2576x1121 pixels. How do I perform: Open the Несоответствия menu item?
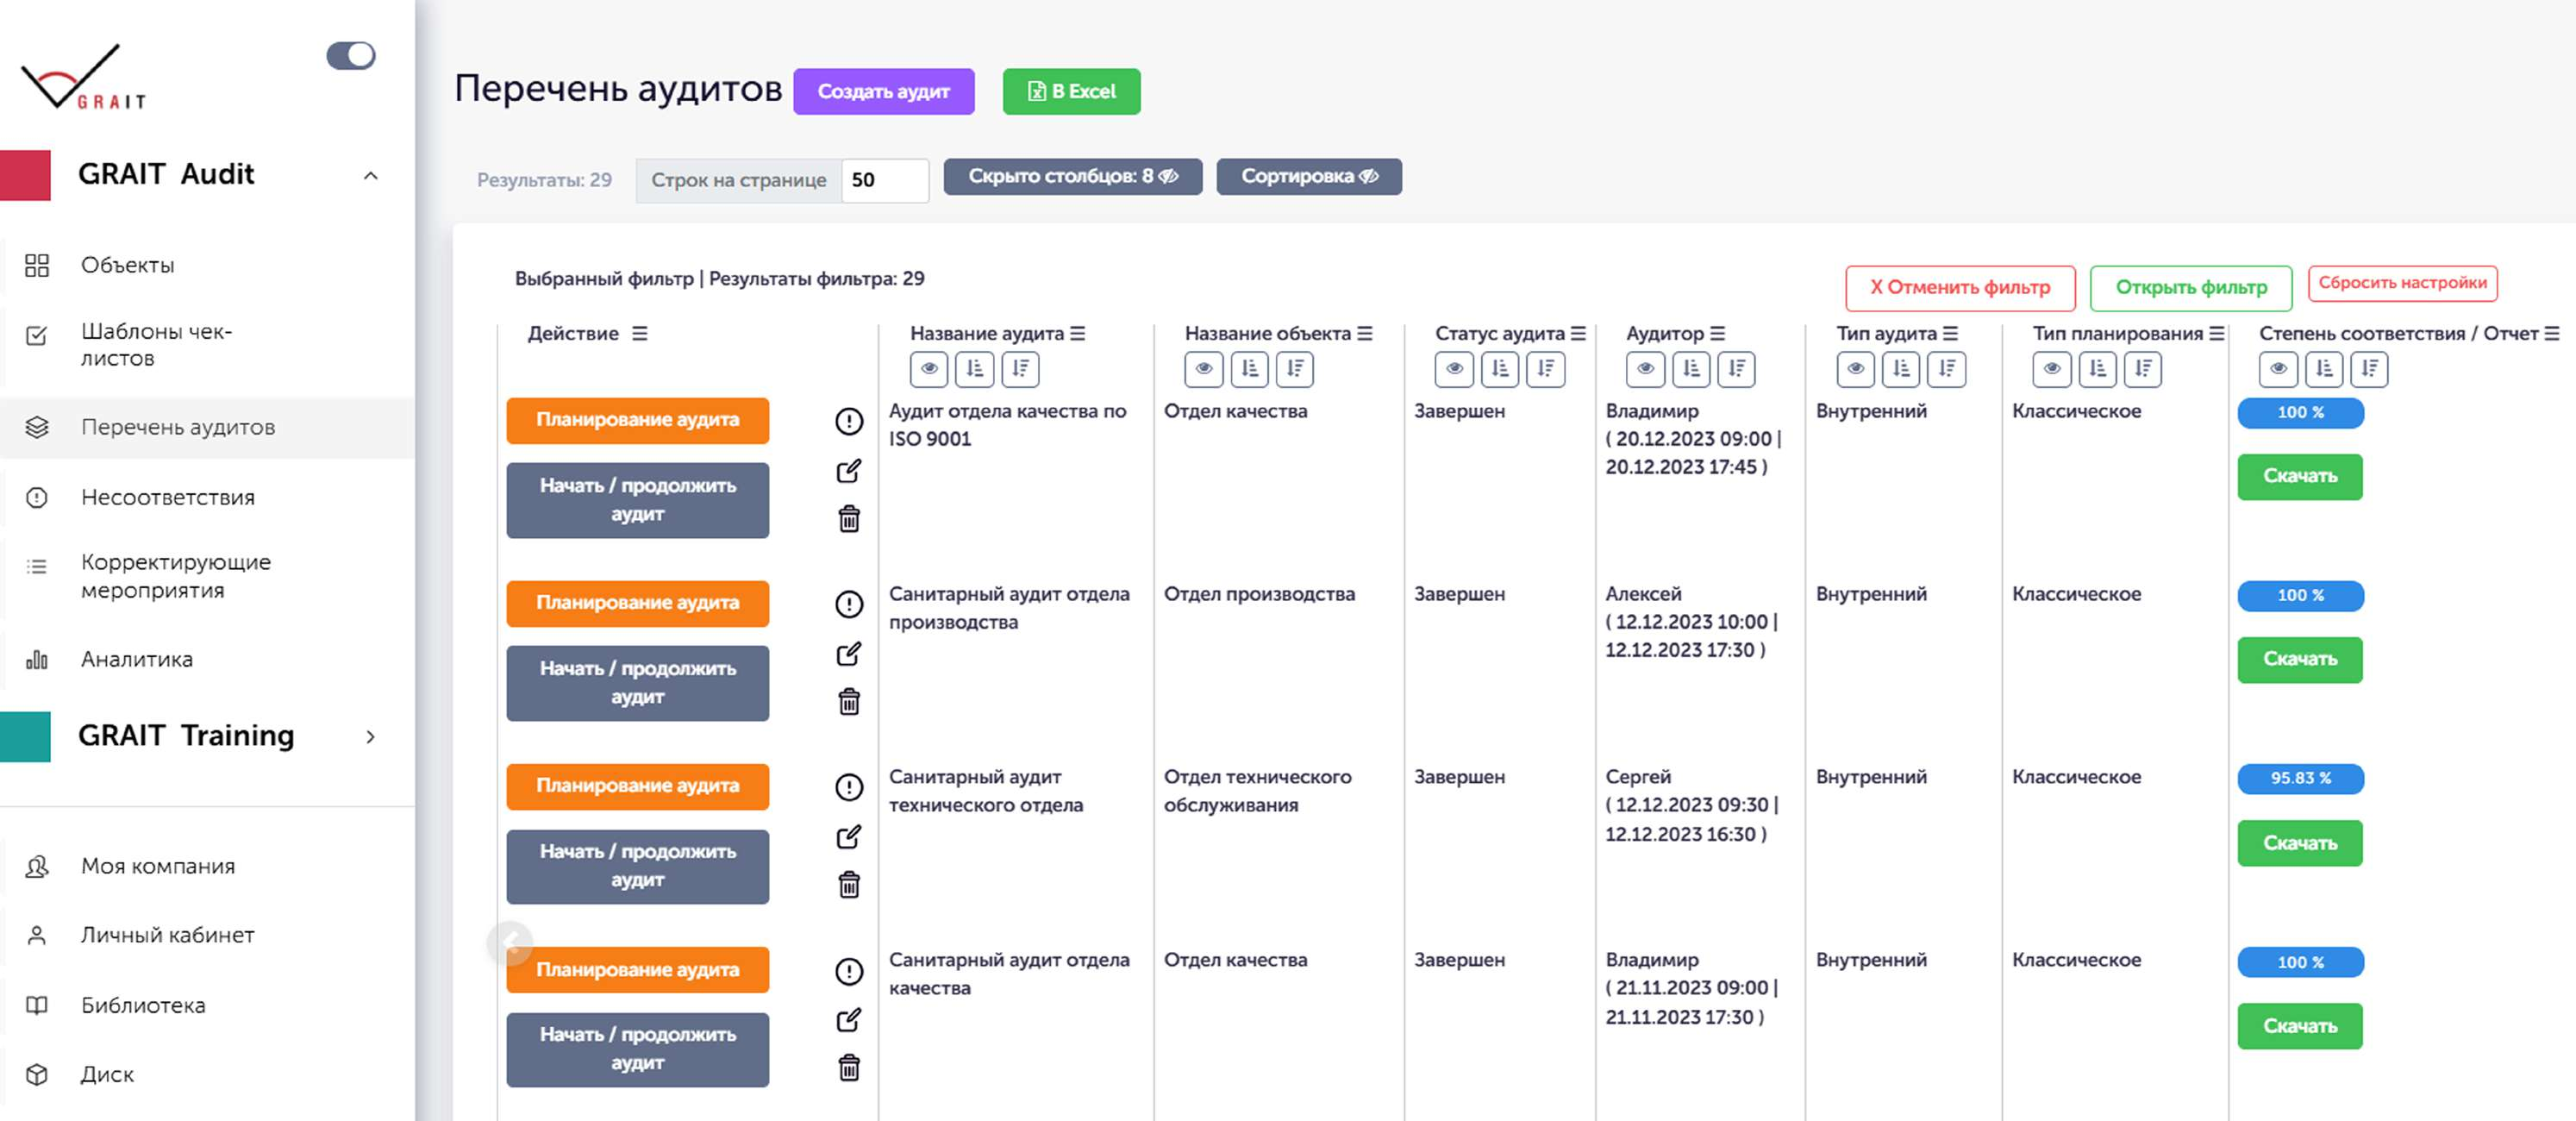[167, 497]
